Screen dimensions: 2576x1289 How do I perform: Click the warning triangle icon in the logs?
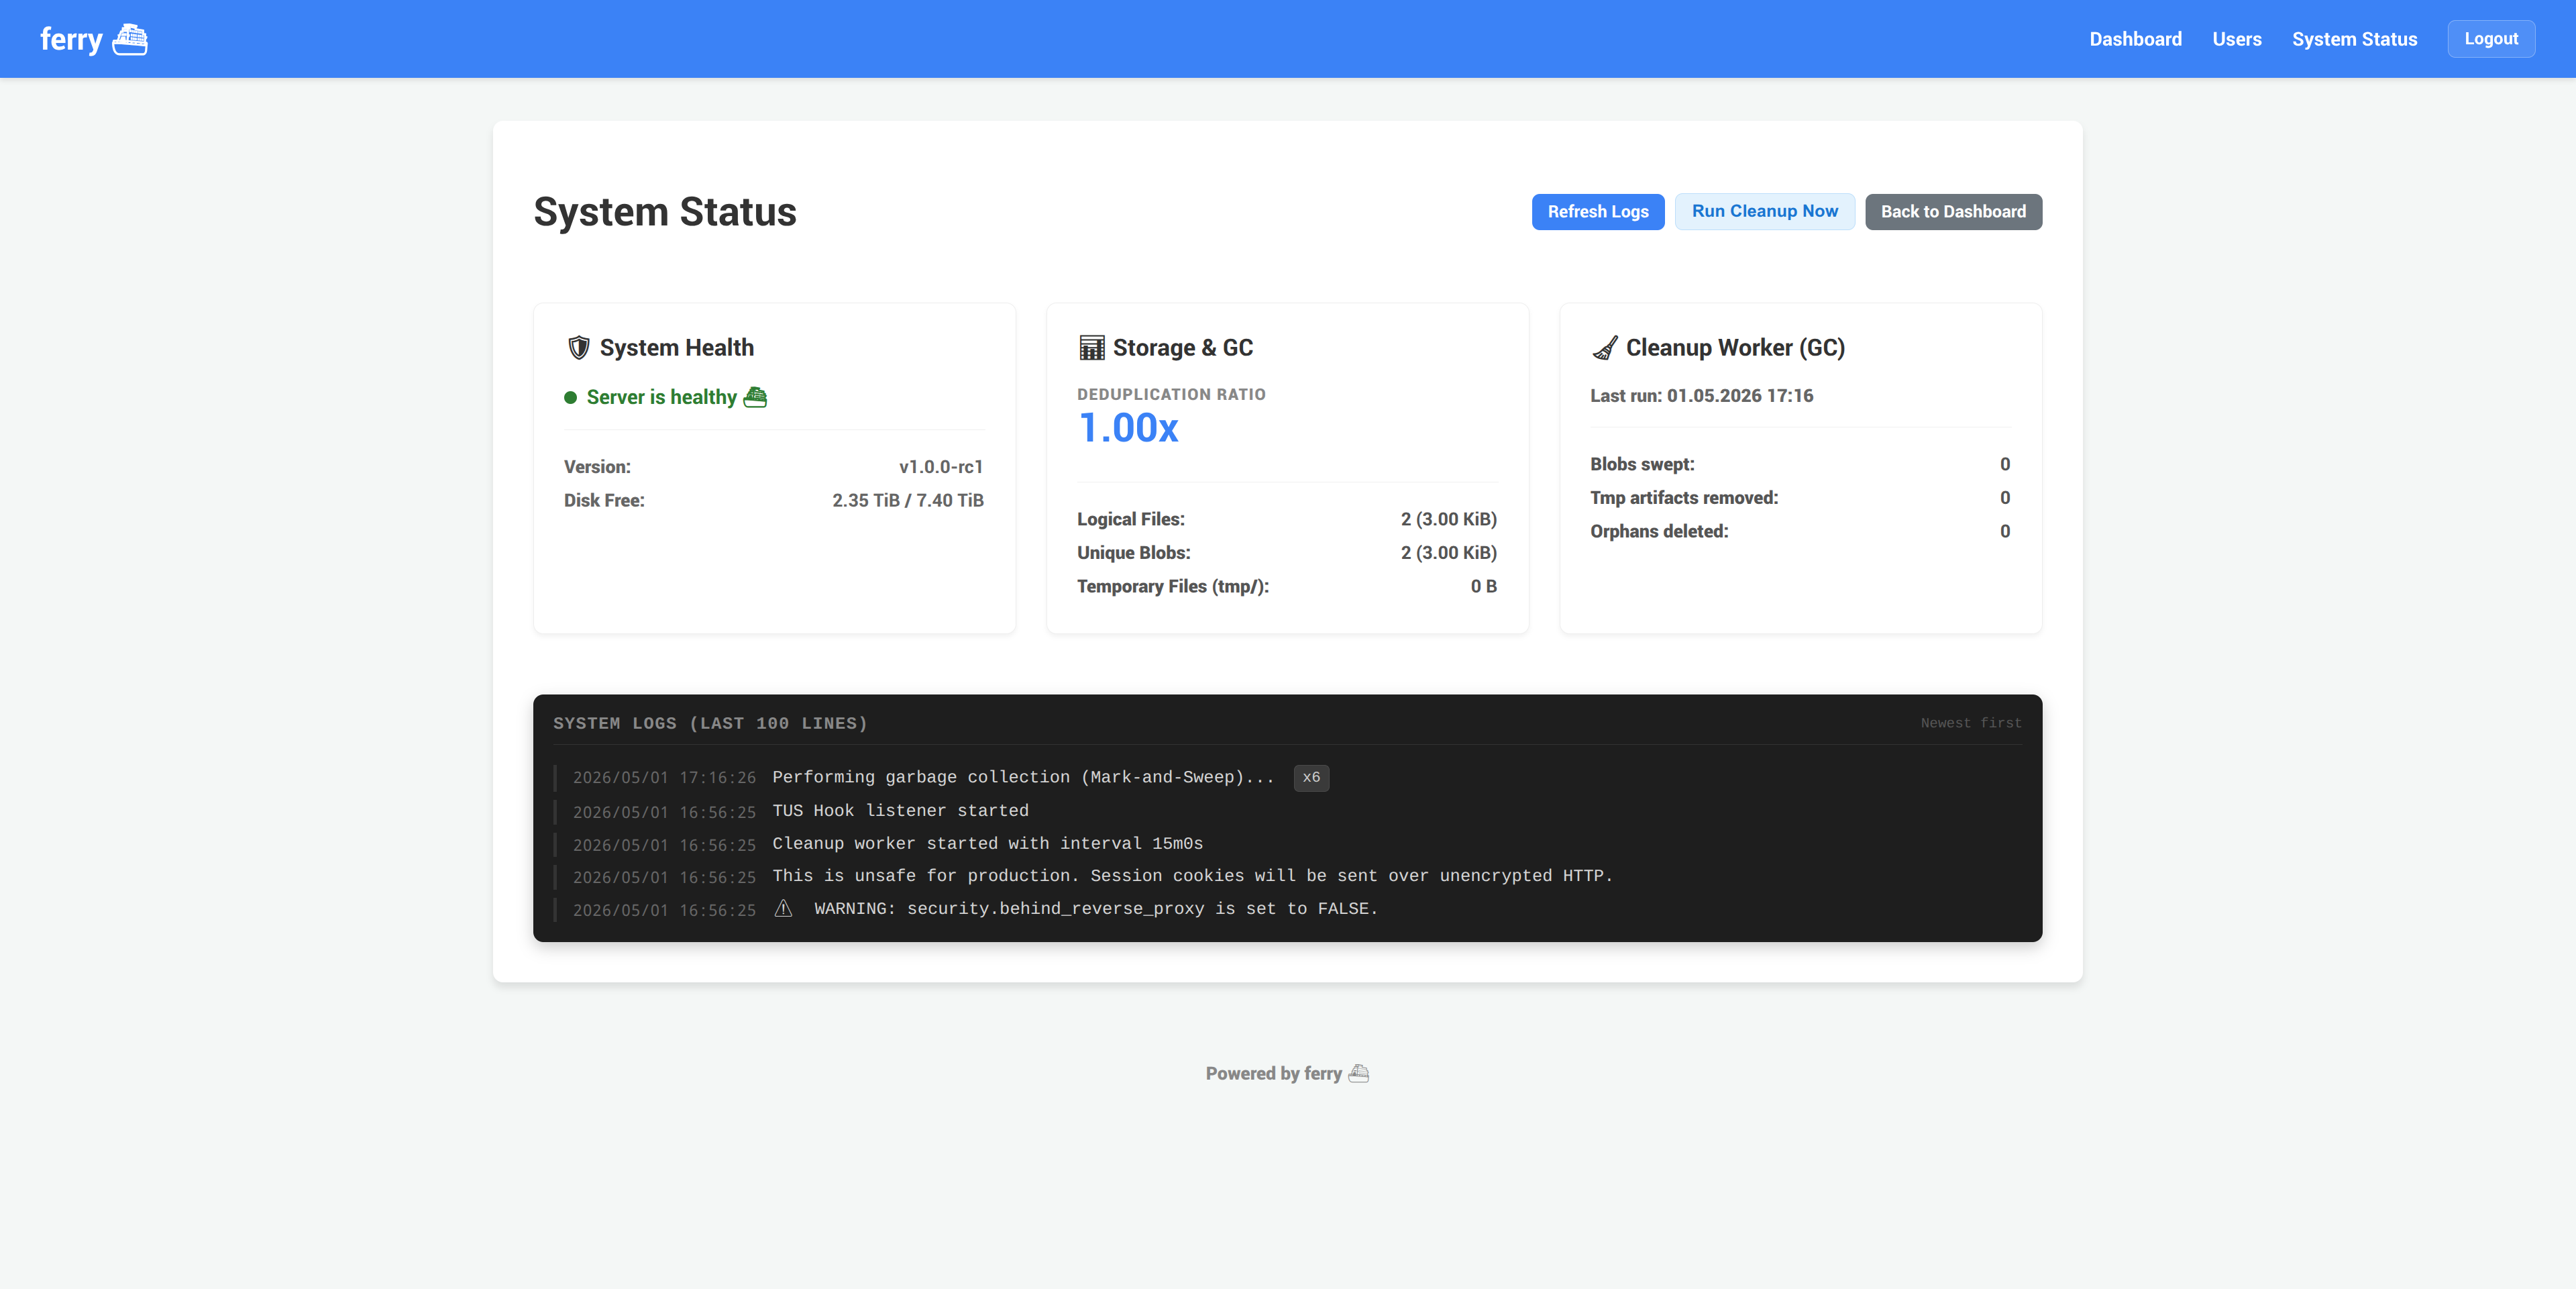(x=784, y=909)
